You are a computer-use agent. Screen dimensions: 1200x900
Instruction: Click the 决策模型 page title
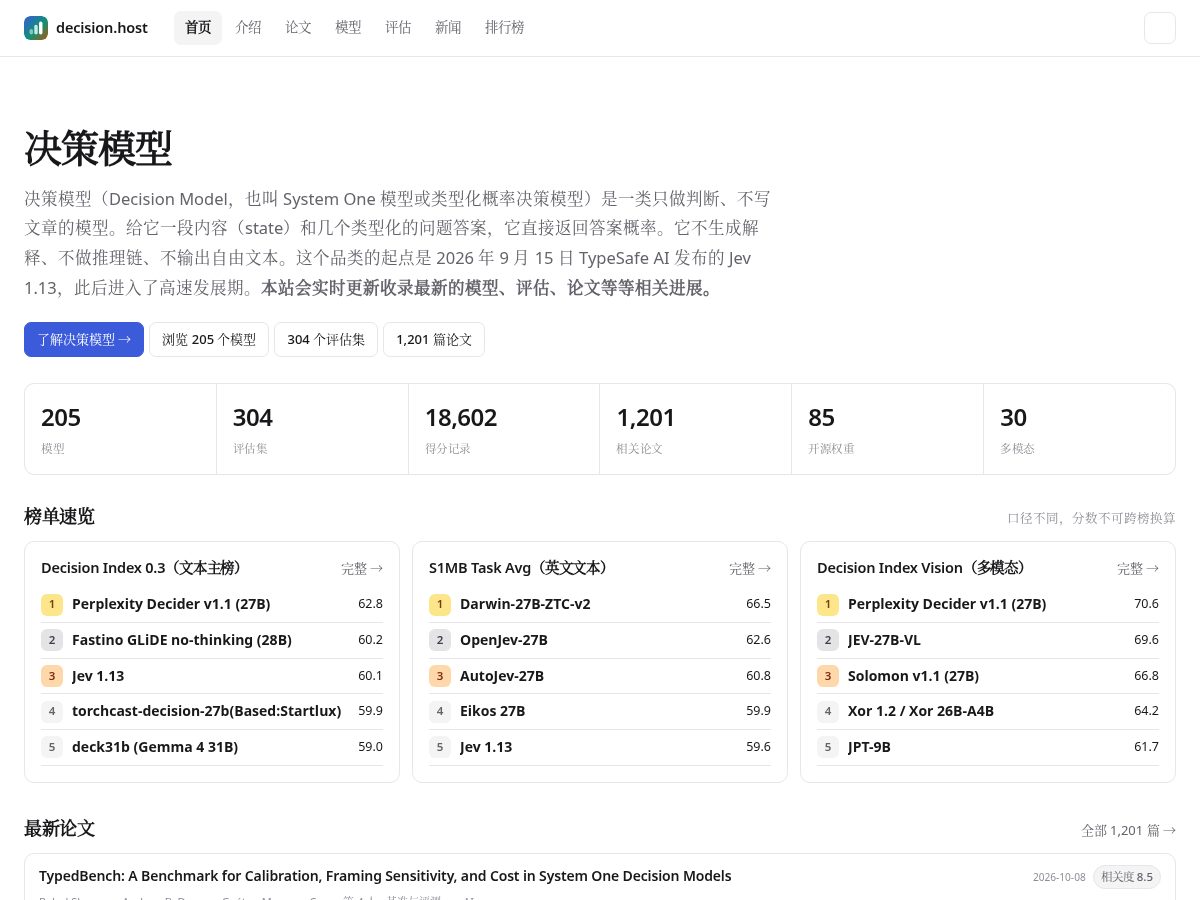tap(98, 149)
